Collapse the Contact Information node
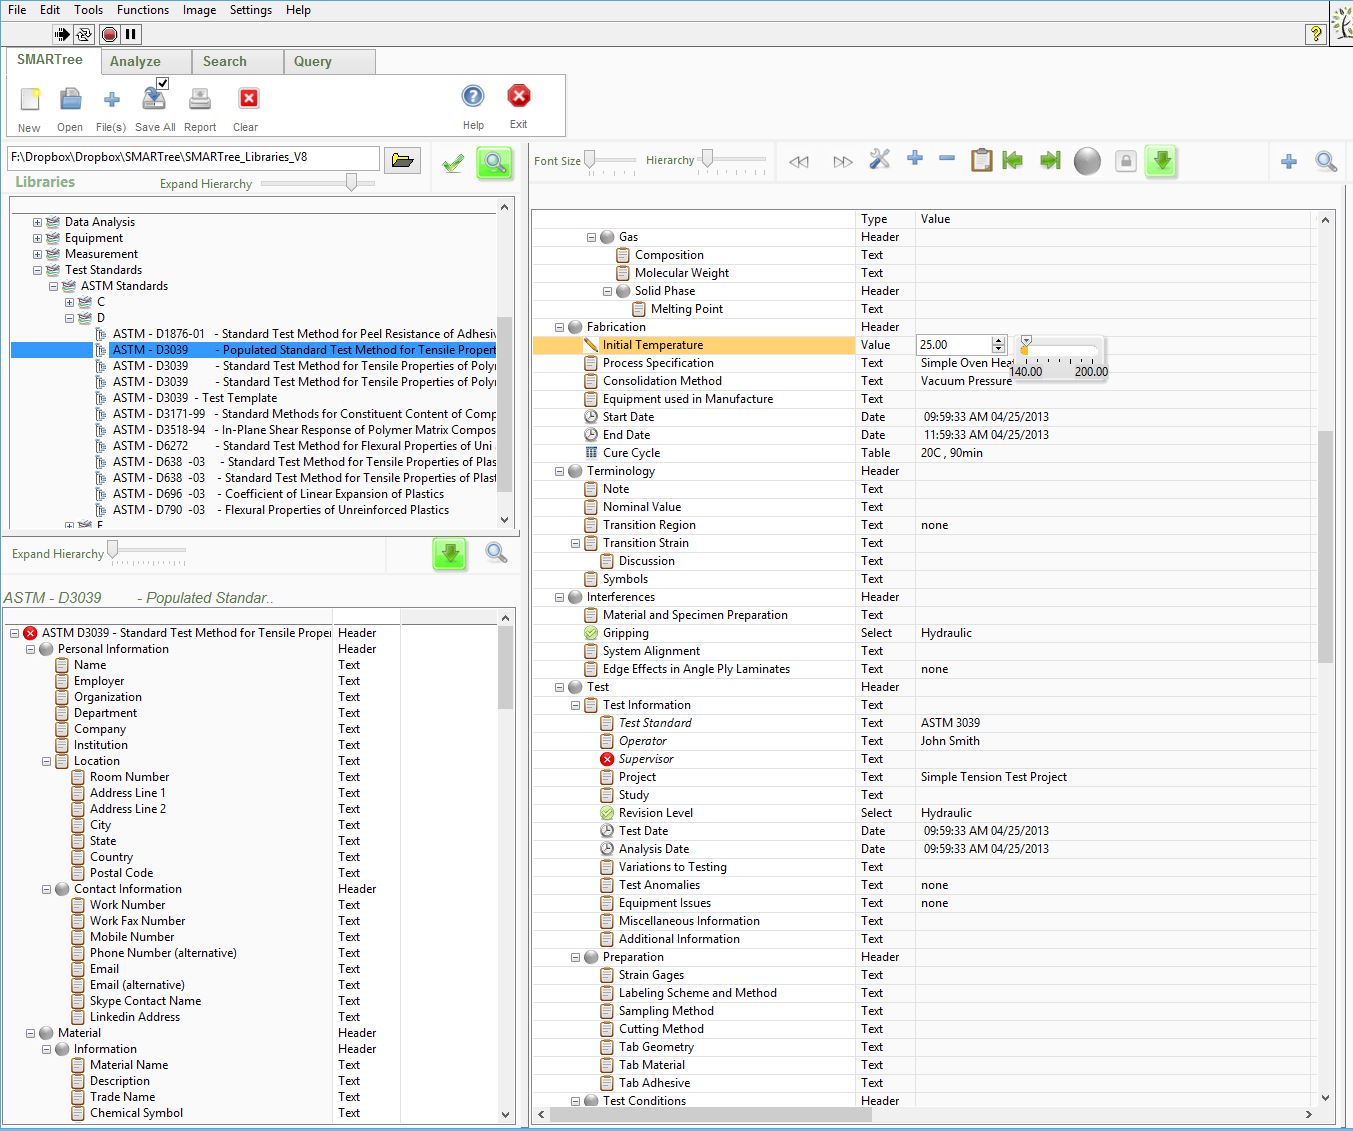 tap(46, 889)
